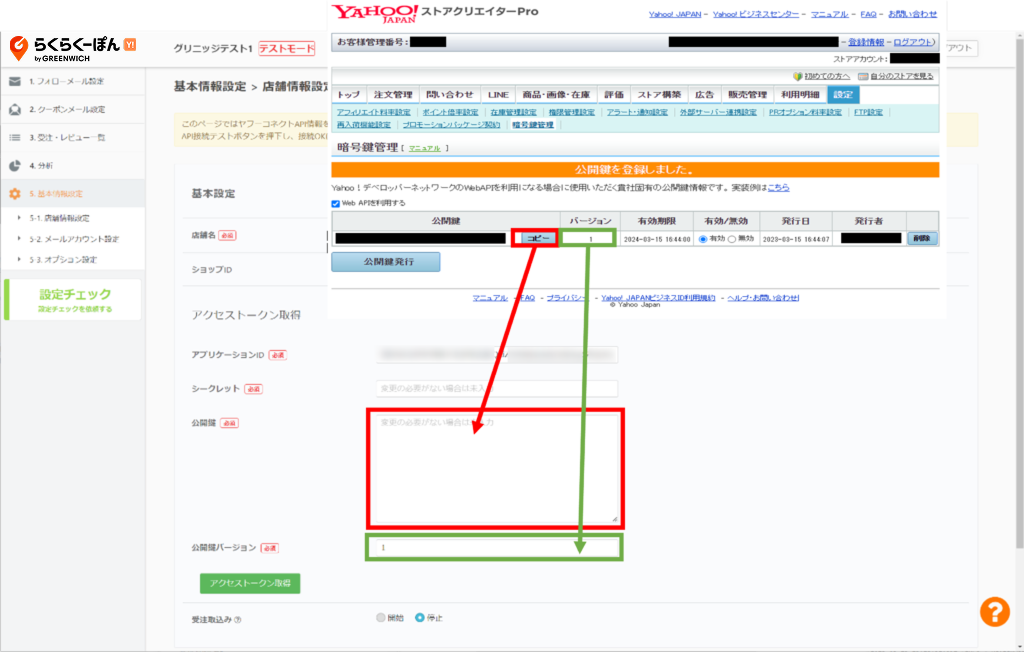Select the 無効 radio button

[x=731, y=239]
